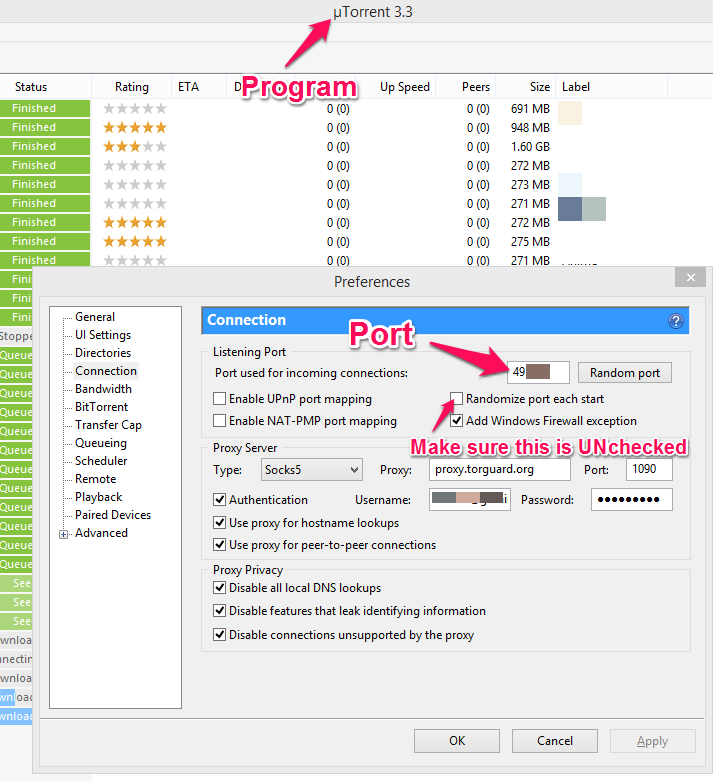The image size is (713, 782).
Task: Click Finished status of 1.60 GB torrent
Action: [45, 146]
